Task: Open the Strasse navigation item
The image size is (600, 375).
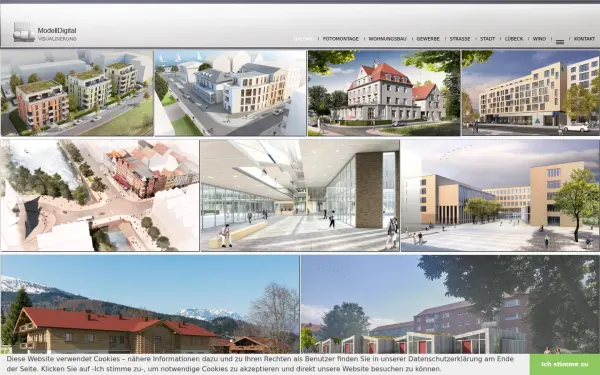Action: click(x=460, y=39)
